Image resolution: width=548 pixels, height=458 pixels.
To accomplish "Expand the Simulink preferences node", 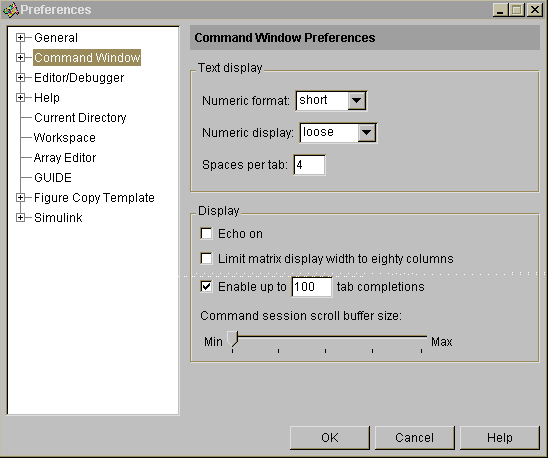I will (x=21, y=217).
